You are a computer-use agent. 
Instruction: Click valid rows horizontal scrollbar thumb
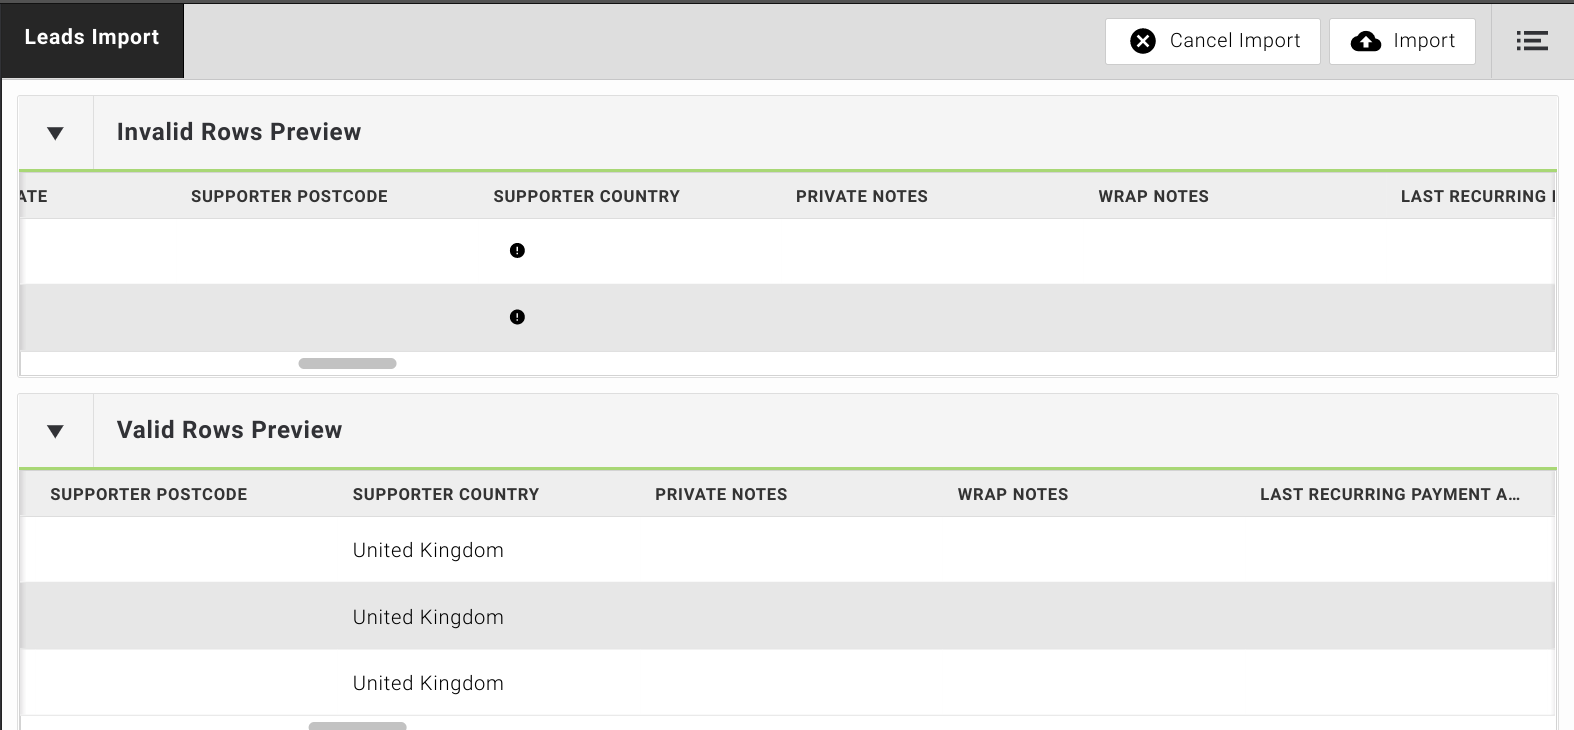(x=357, y=725)
